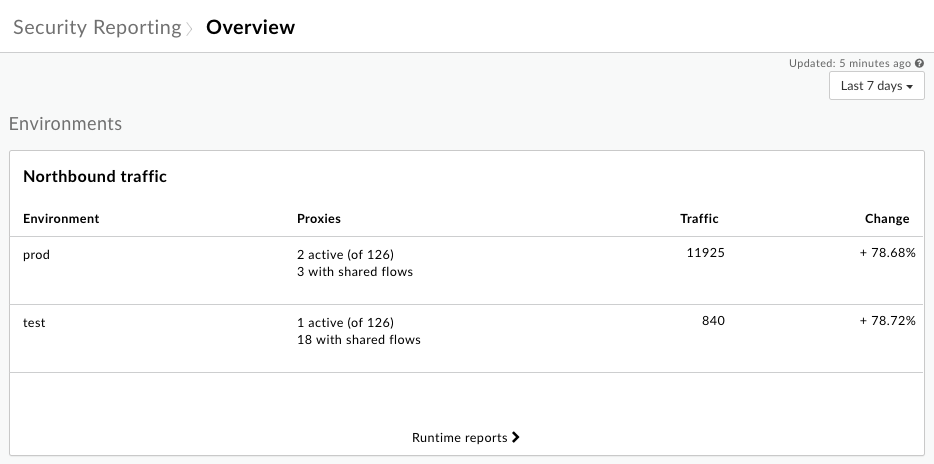Click "18 with shared flows" text
The image size is (934, 464).
(x=359, y=339)
